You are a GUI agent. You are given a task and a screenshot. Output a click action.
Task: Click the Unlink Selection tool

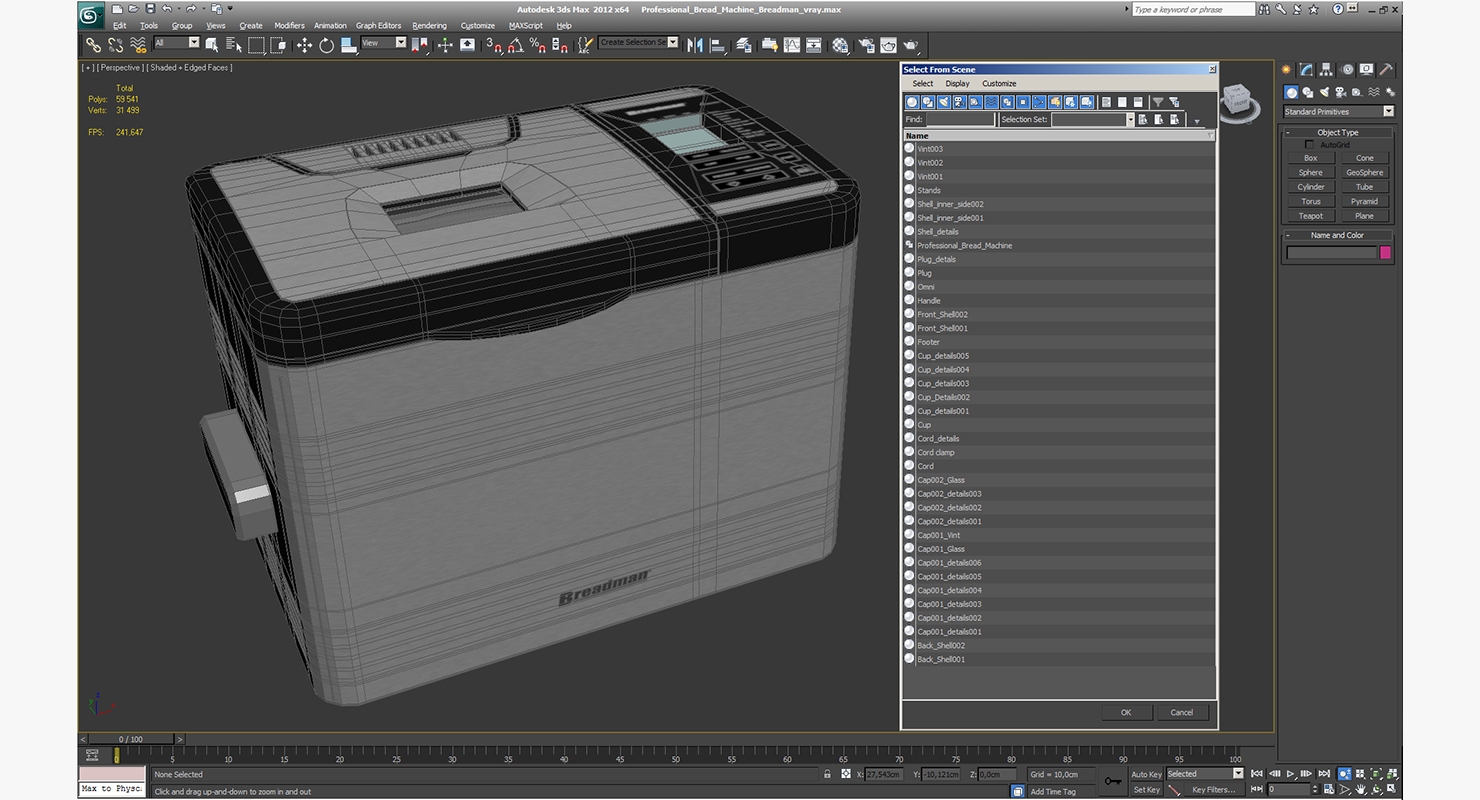[116, 45]
